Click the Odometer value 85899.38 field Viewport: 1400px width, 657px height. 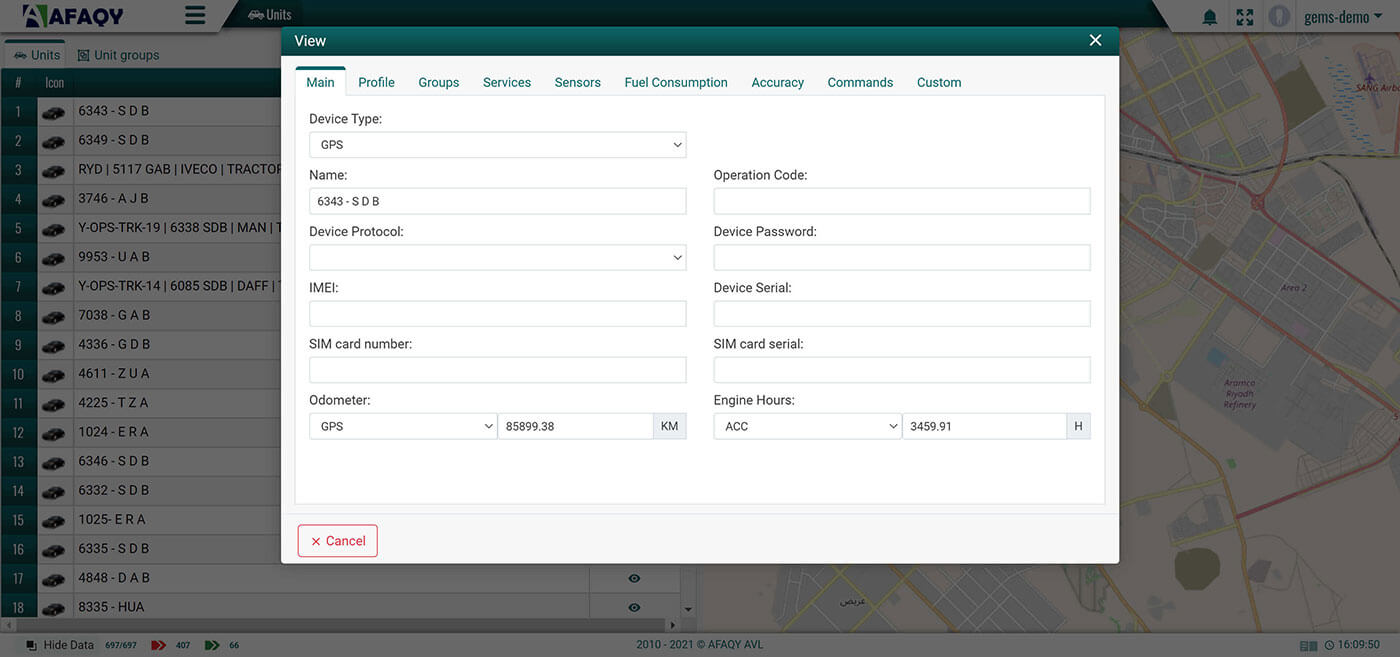pos(576,426)
